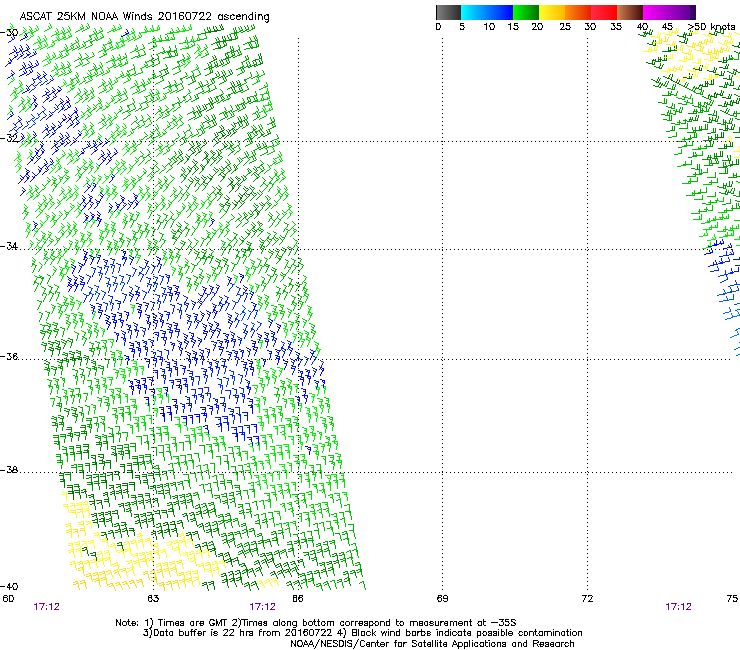
Task: Select the brown 35-40 knots color bar segment
Action: (630, 12)
